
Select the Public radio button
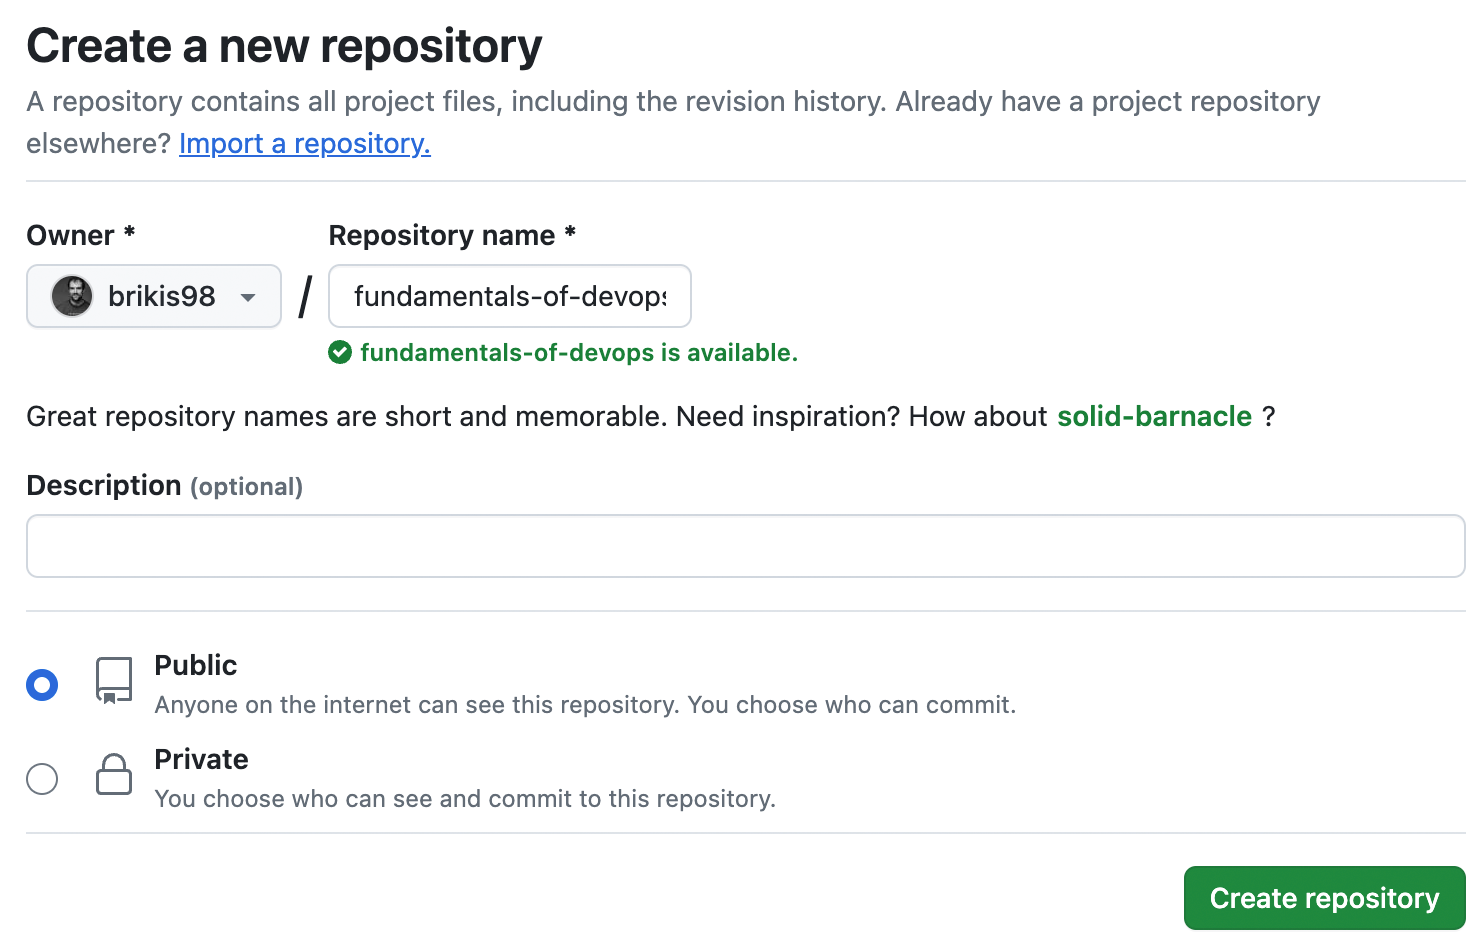point(42,685)
